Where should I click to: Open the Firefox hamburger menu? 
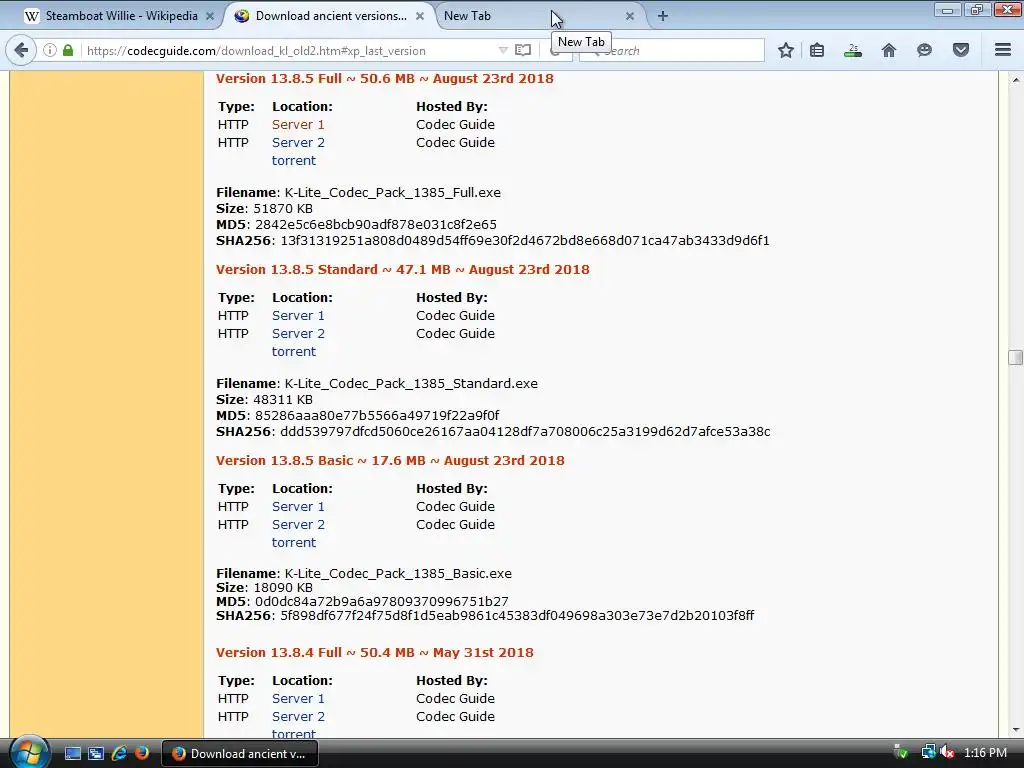(1003, 50)
